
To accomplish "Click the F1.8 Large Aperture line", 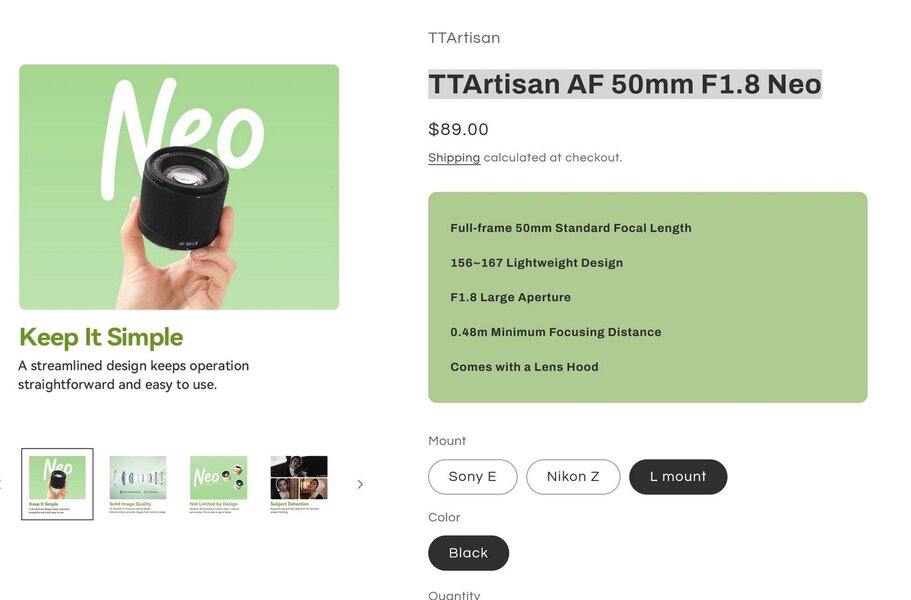I will click(510, 297).
